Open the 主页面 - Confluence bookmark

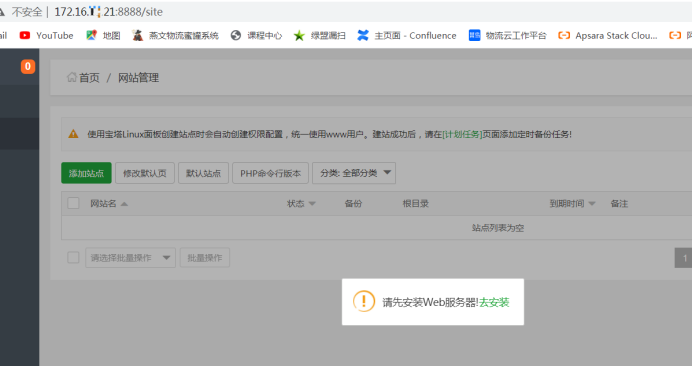tap(407, 36)
